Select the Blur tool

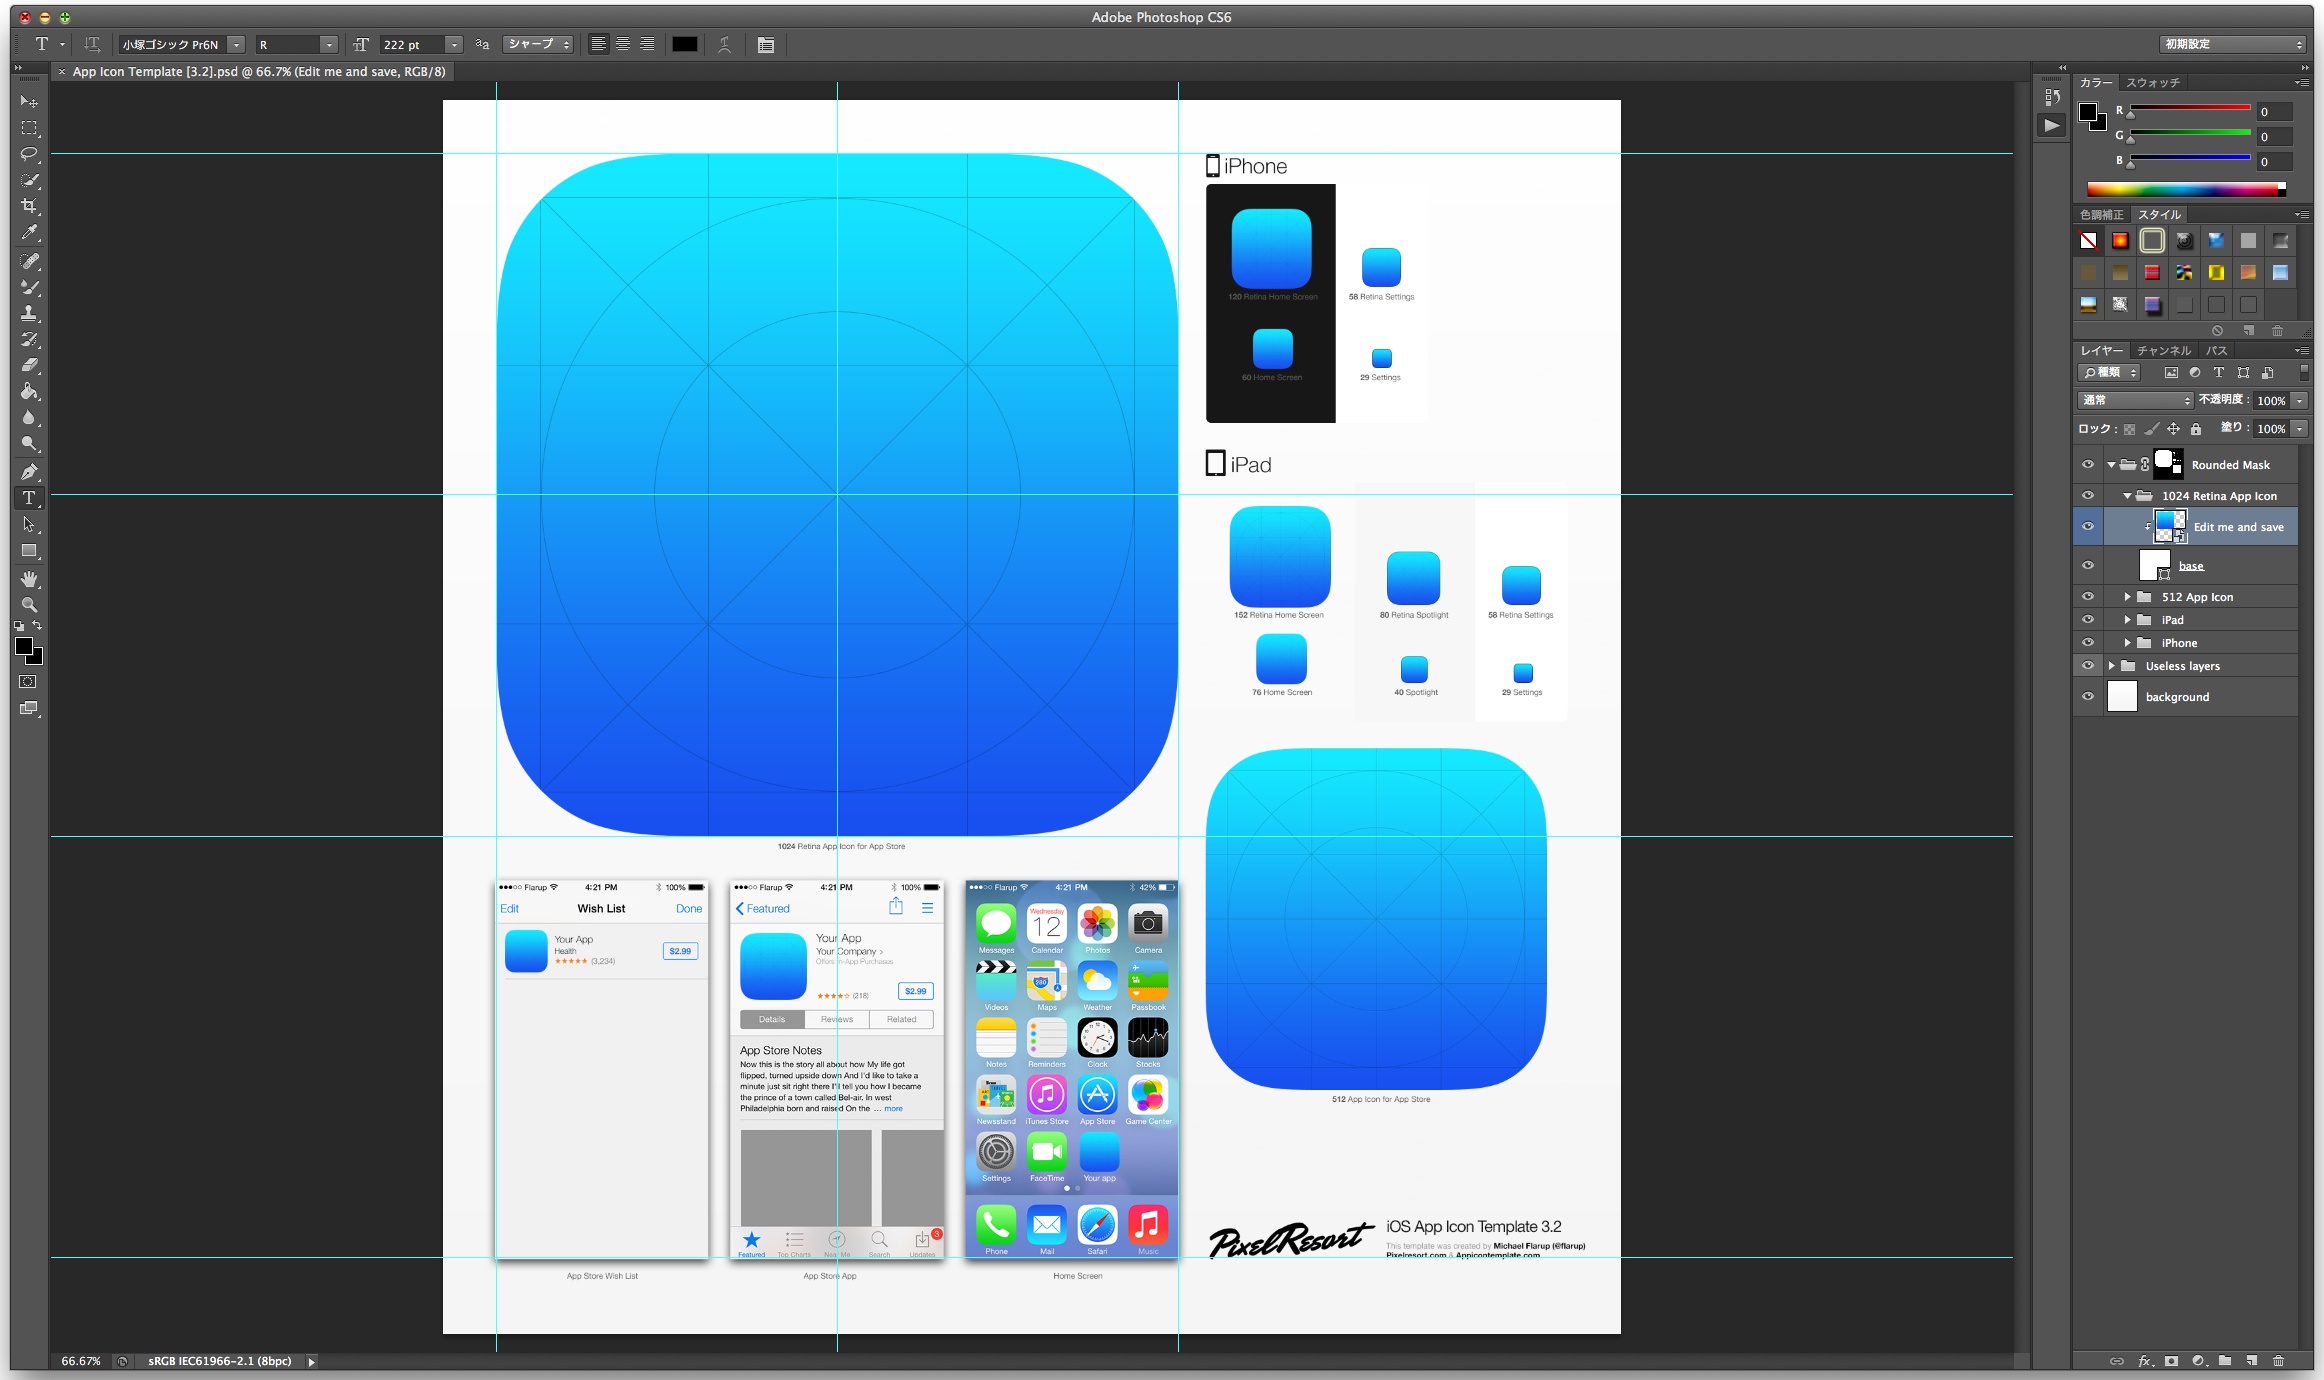(x=29, y=417)
